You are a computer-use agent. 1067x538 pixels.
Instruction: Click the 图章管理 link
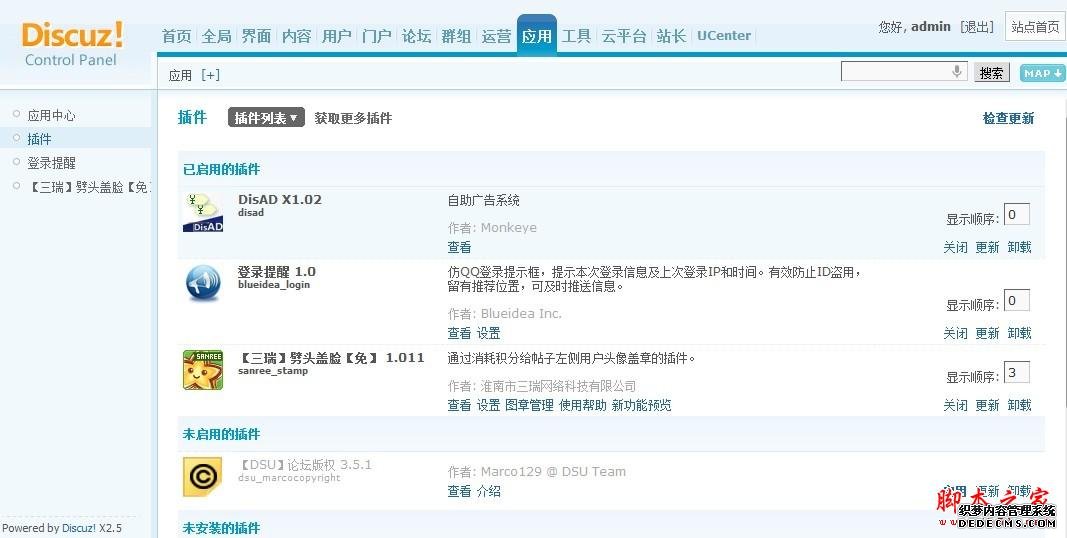529,405
